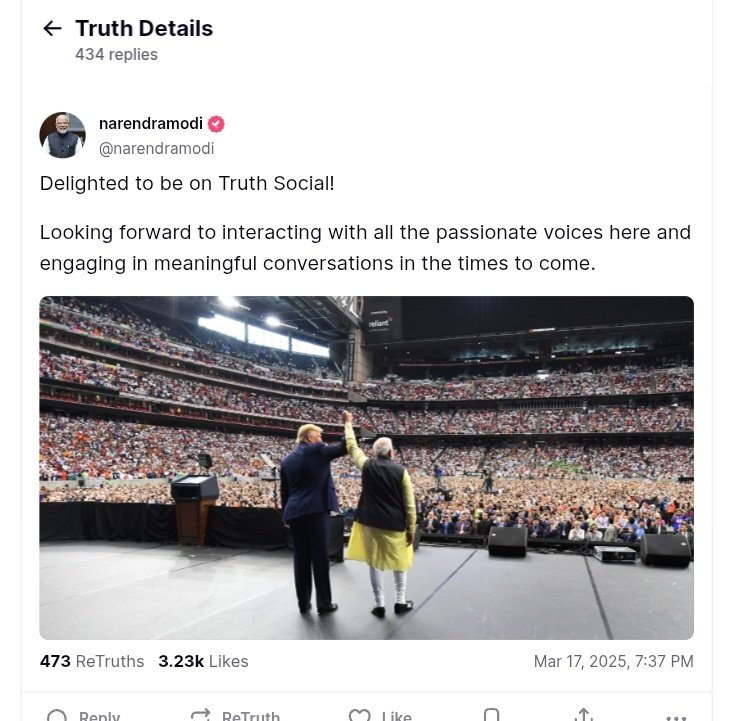Screen dimensions: 748x721
Task: View the 3.23k Likes list
Action: click(203, 661)
